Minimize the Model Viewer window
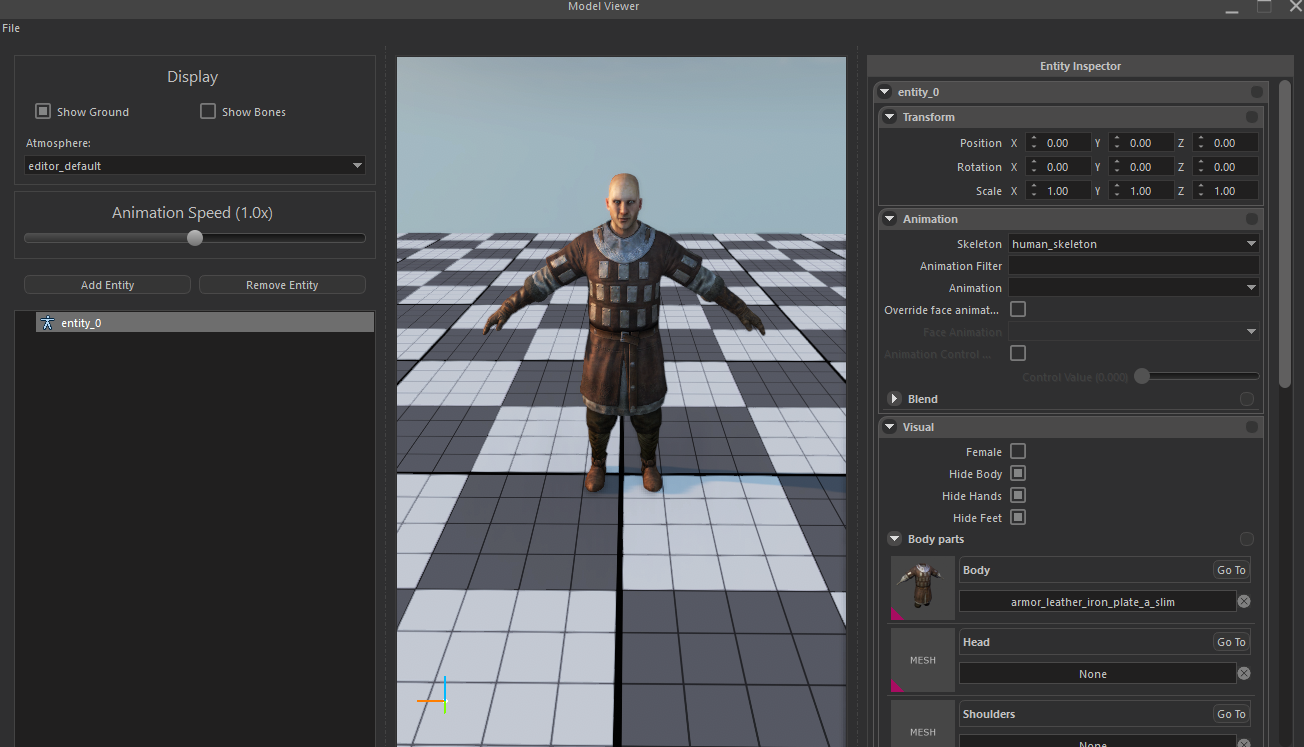This screenshot has width=1304, height=747. coord(1232,8)
